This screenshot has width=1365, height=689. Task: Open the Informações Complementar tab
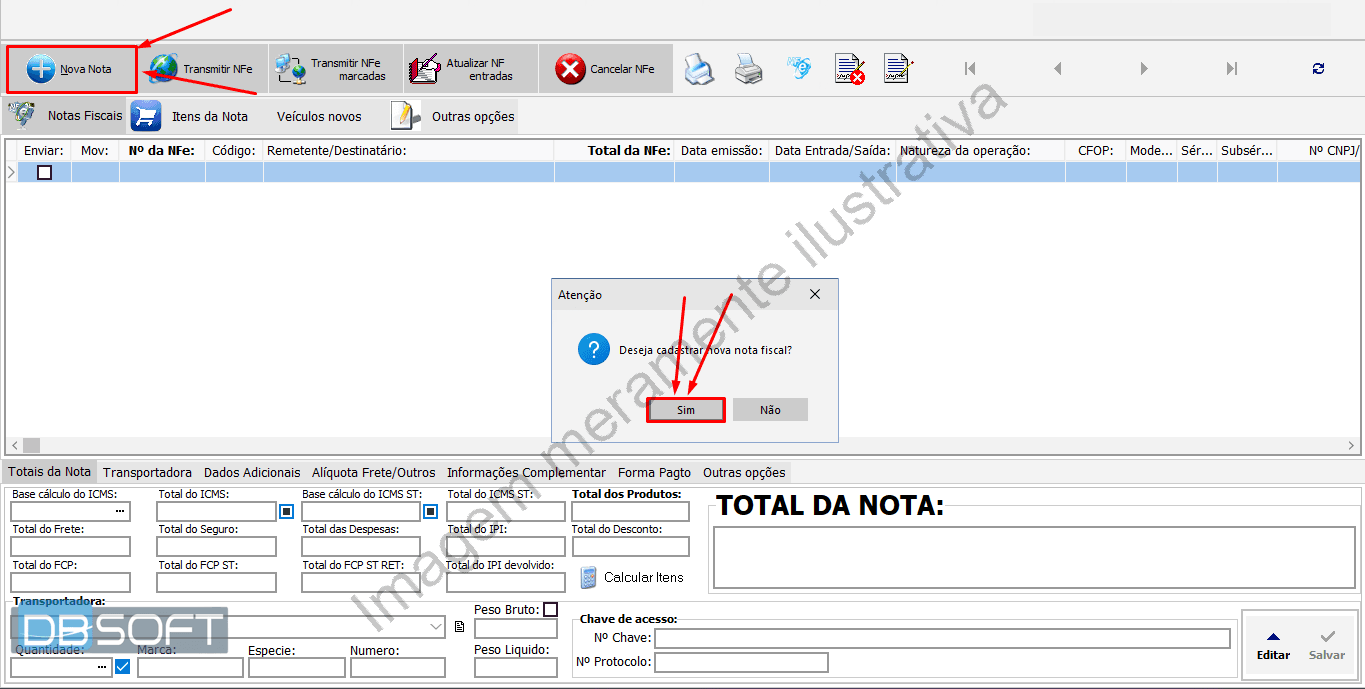tap(527, 472)
